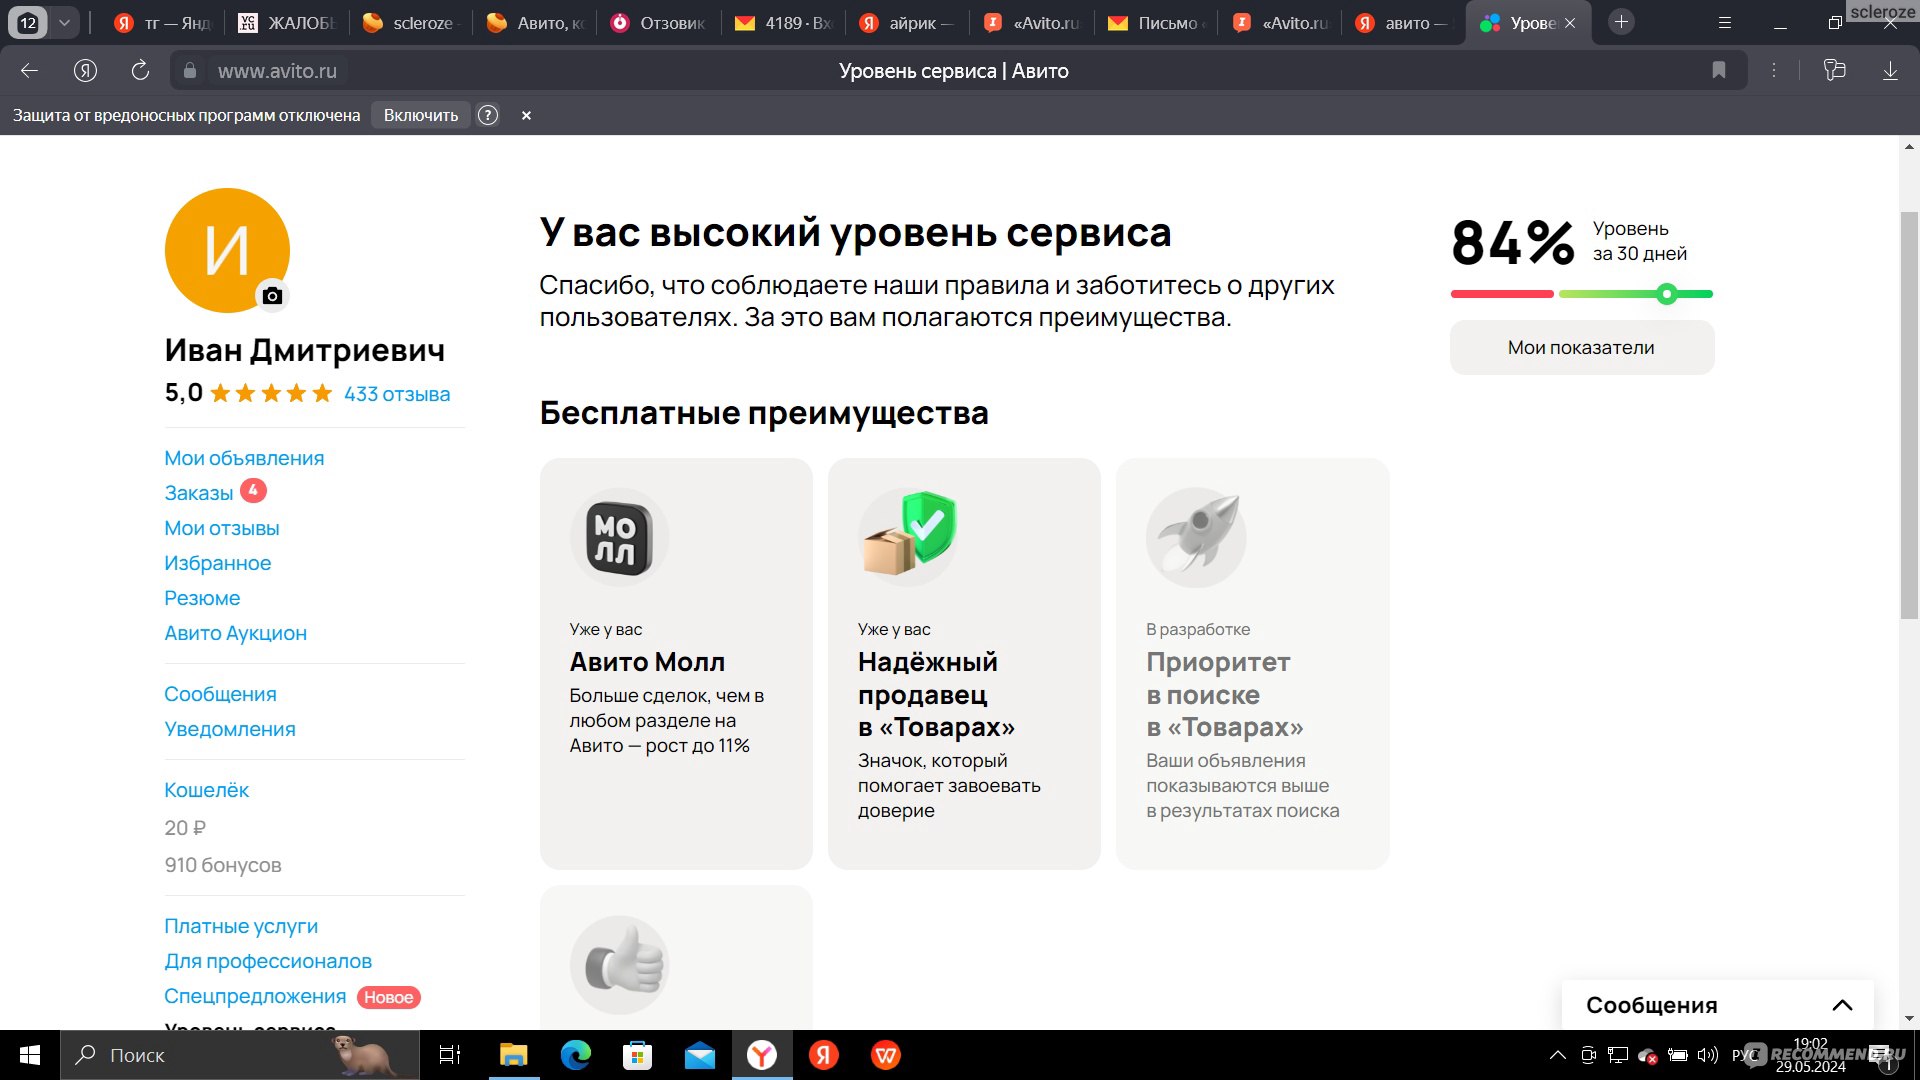Click the www.avito.ru address bar
Screen dimensions: 1920x1080
[x=277, y=71]
